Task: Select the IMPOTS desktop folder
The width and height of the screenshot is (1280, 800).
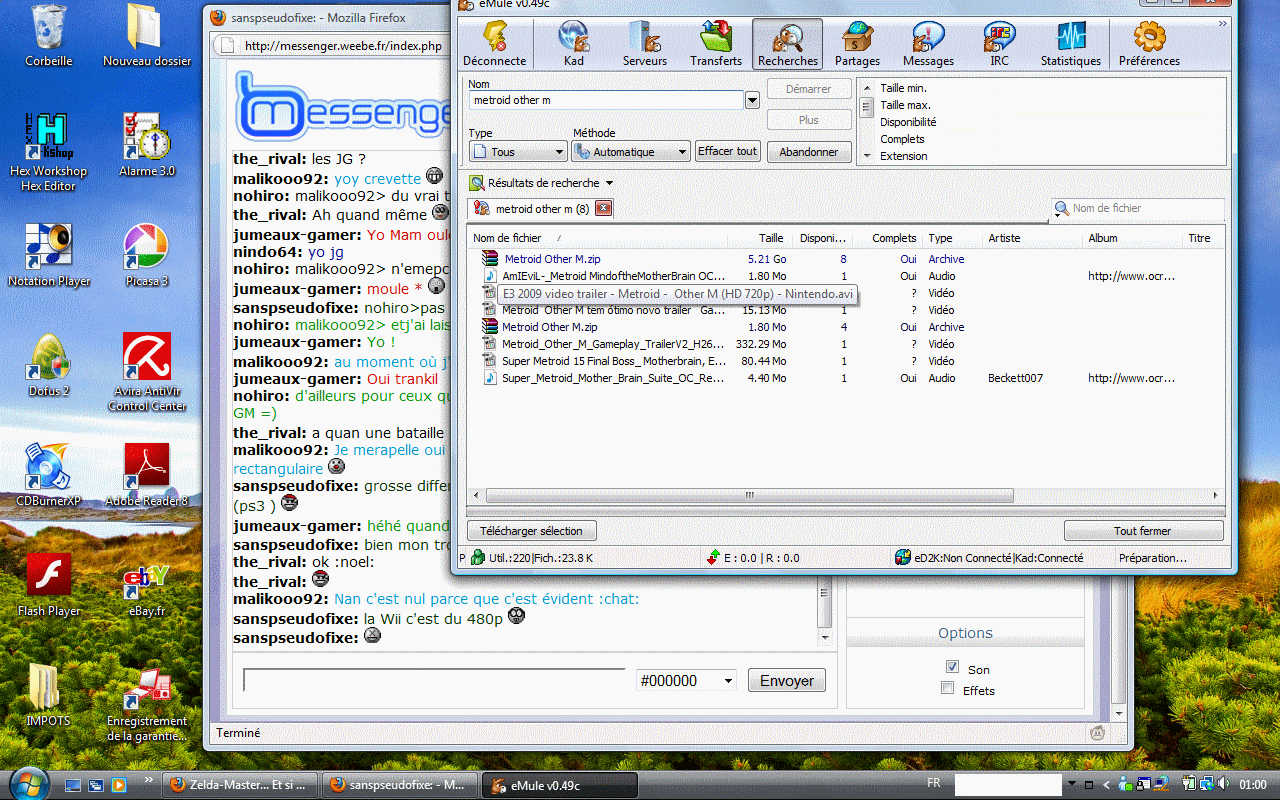Action: click(x=48, y=695)
